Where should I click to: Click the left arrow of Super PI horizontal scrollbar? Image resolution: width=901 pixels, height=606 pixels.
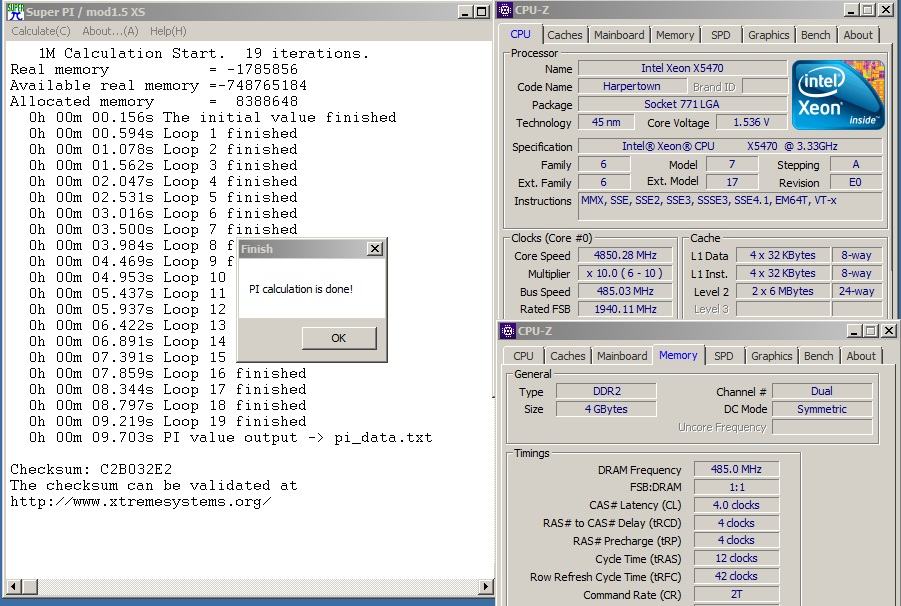(14, 586)
